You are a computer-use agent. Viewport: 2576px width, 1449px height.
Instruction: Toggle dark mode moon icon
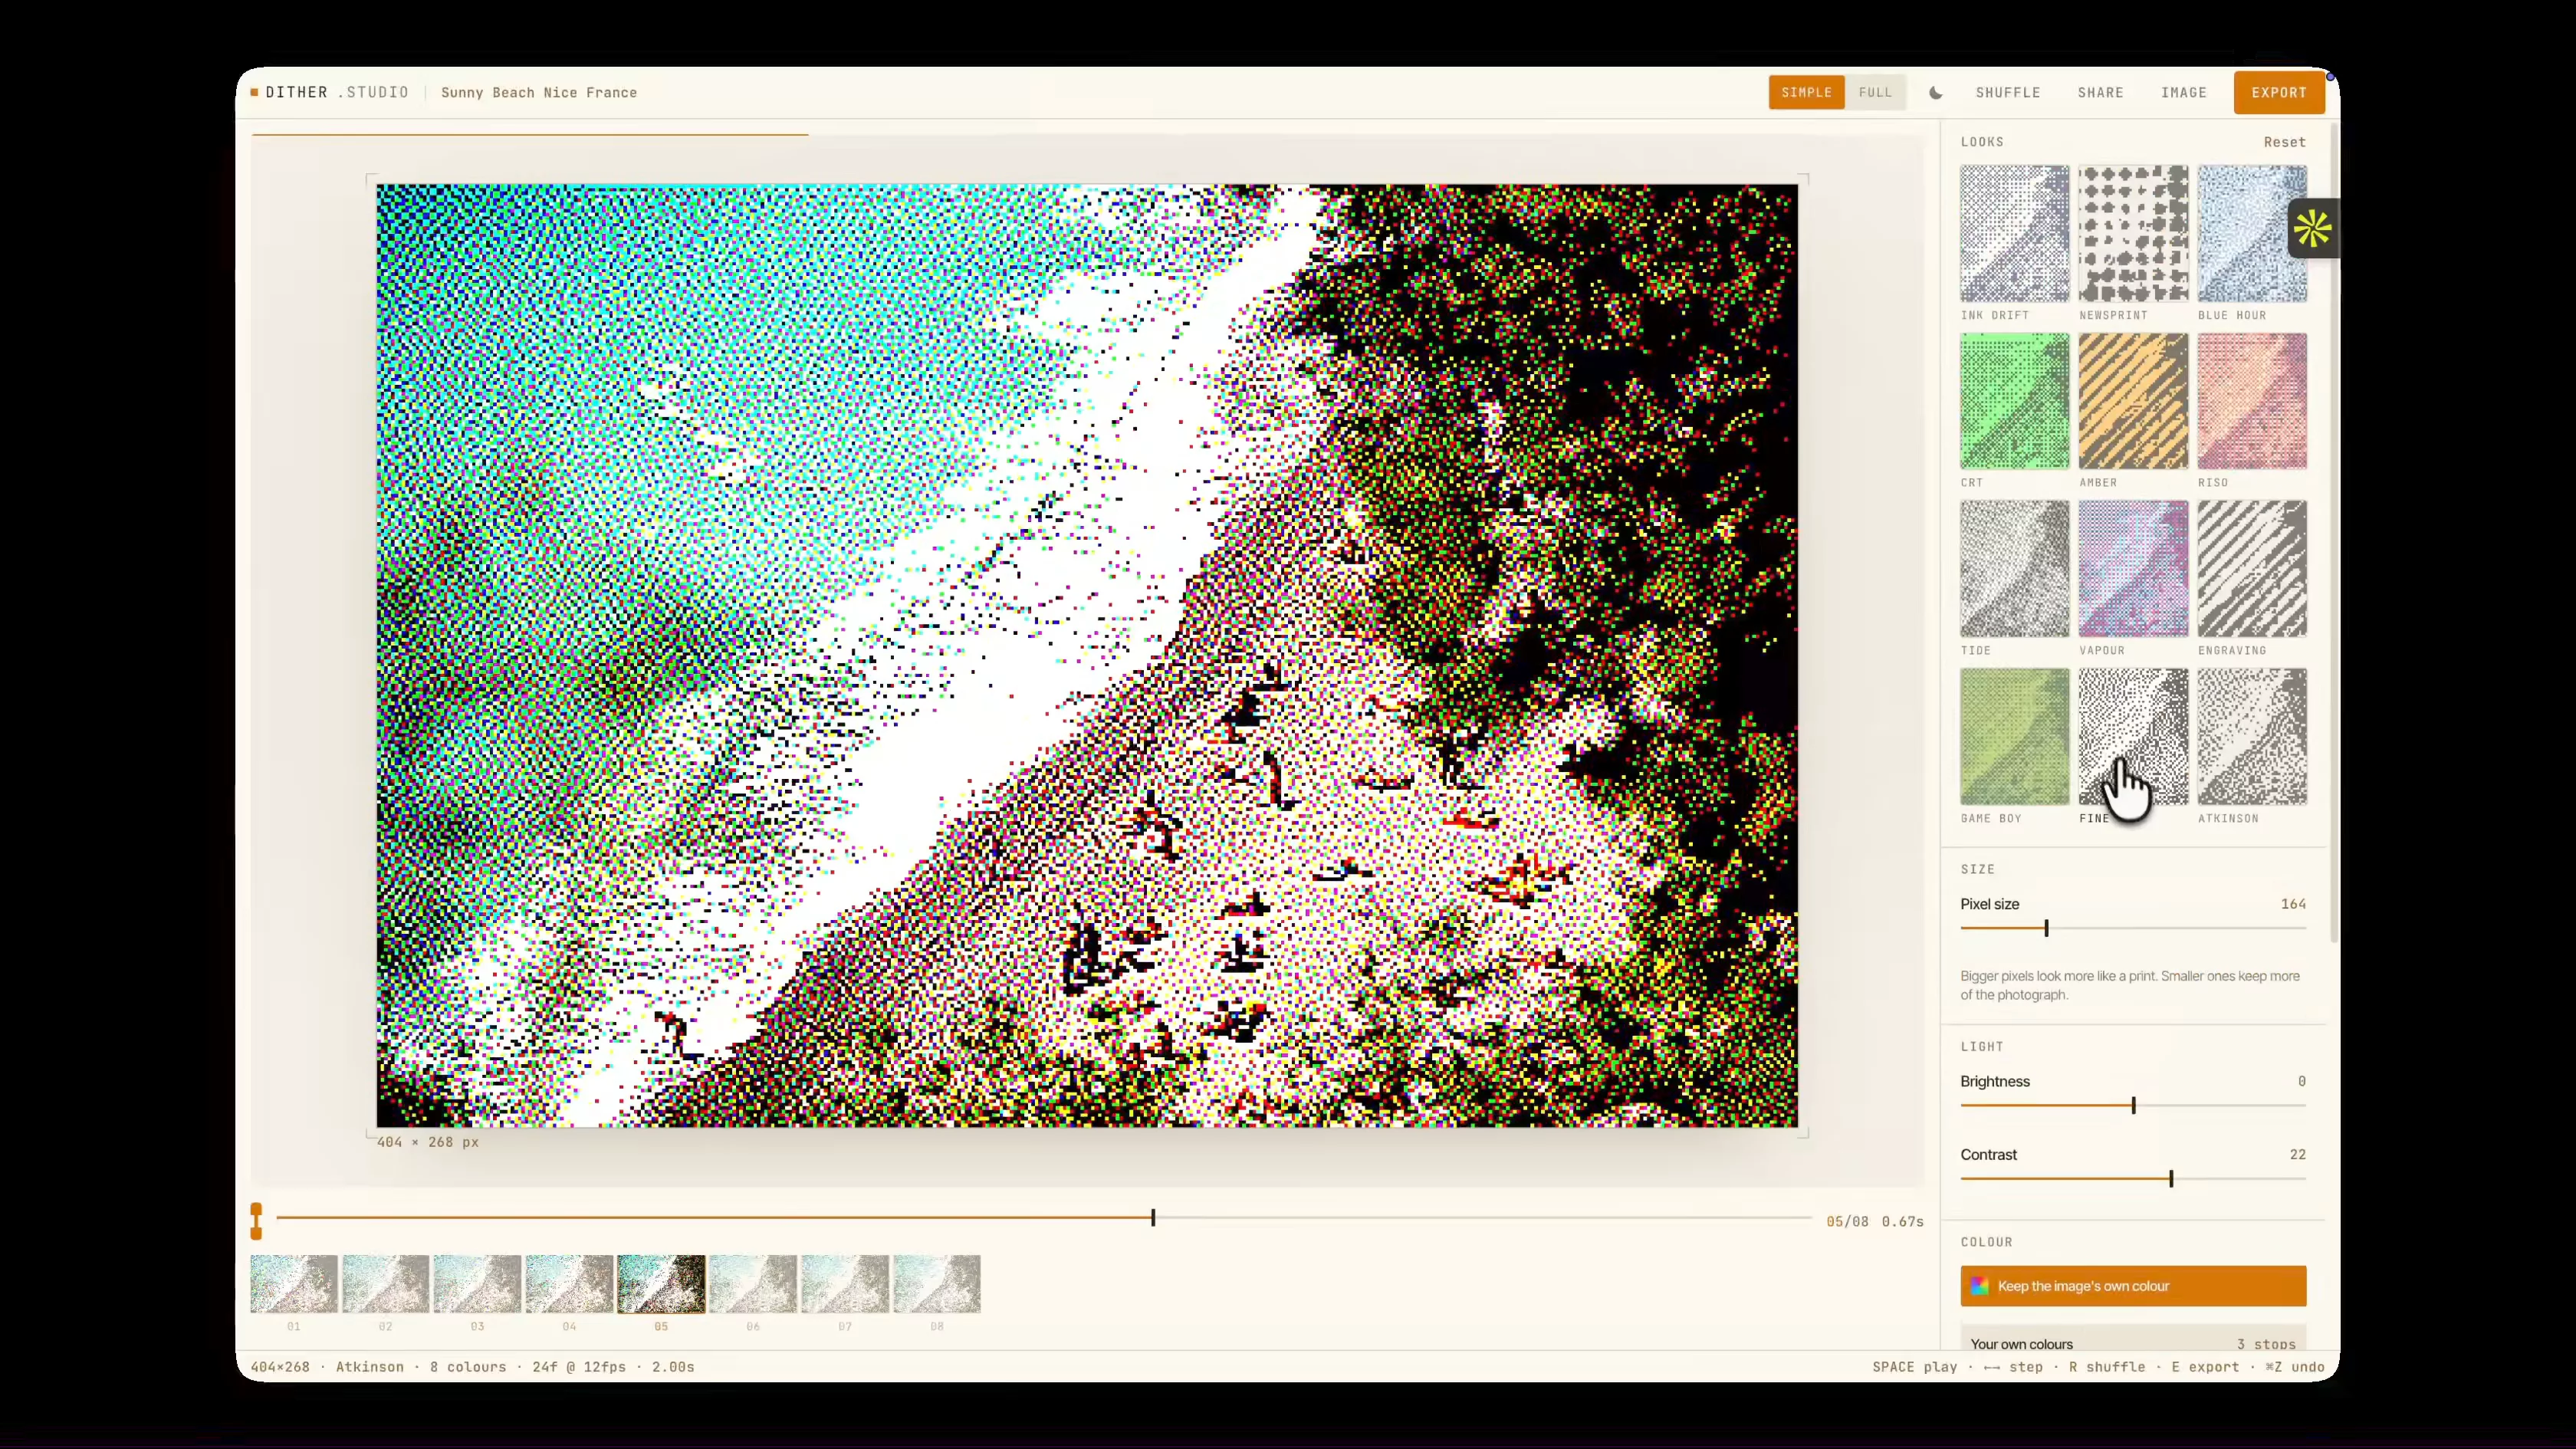click(x=1936, y=92)
